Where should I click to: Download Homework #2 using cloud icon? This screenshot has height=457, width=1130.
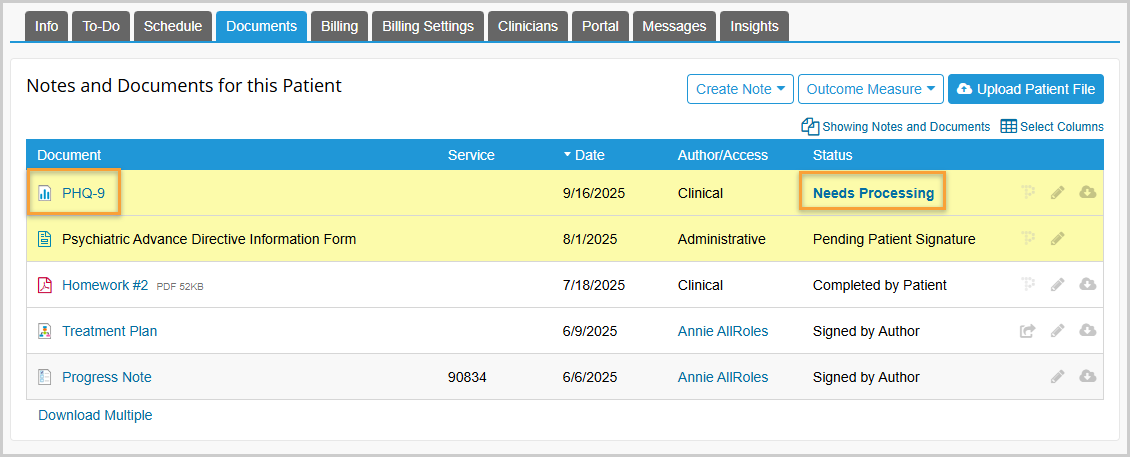tap(1087, 285)
